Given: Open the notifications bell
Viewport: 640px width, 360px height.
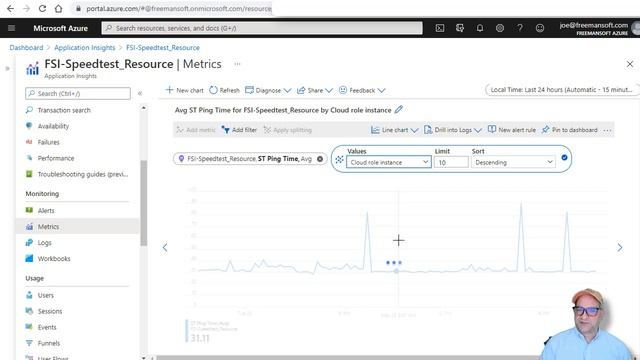Looking at the screenshot, I should click(x=480, y=28).
